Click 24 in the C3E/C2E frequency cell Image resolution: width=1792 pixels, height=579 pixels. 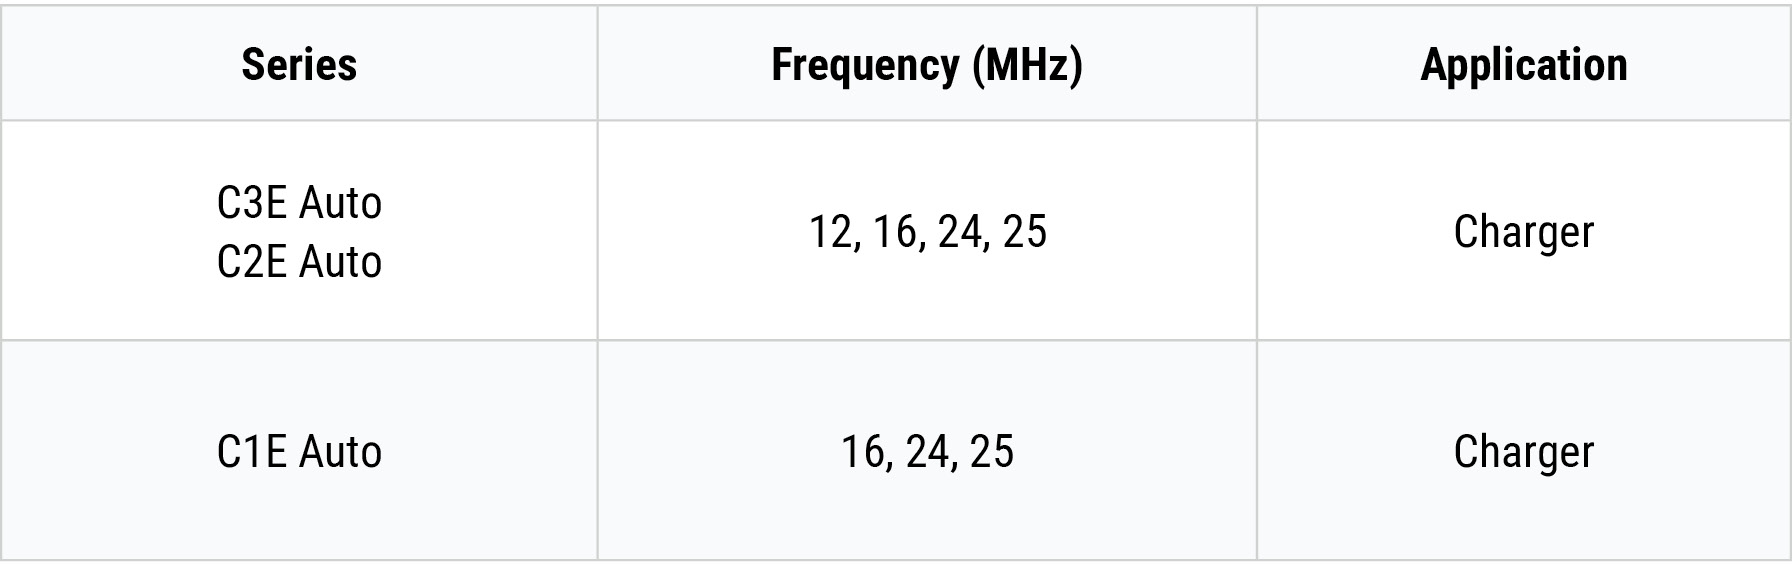961,232
